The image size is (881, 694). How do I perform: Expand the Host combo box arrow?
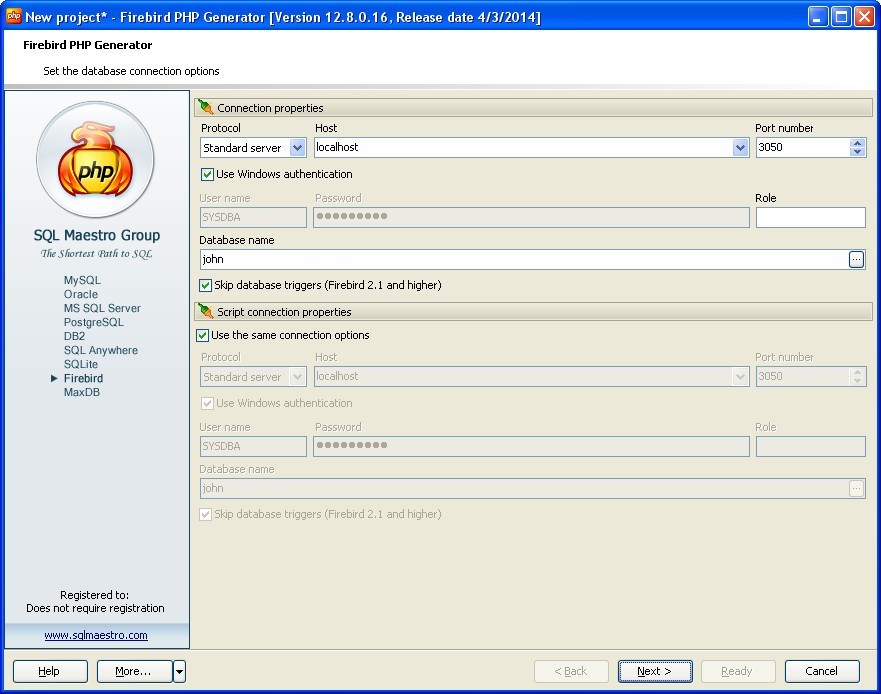tap(741, 147)
